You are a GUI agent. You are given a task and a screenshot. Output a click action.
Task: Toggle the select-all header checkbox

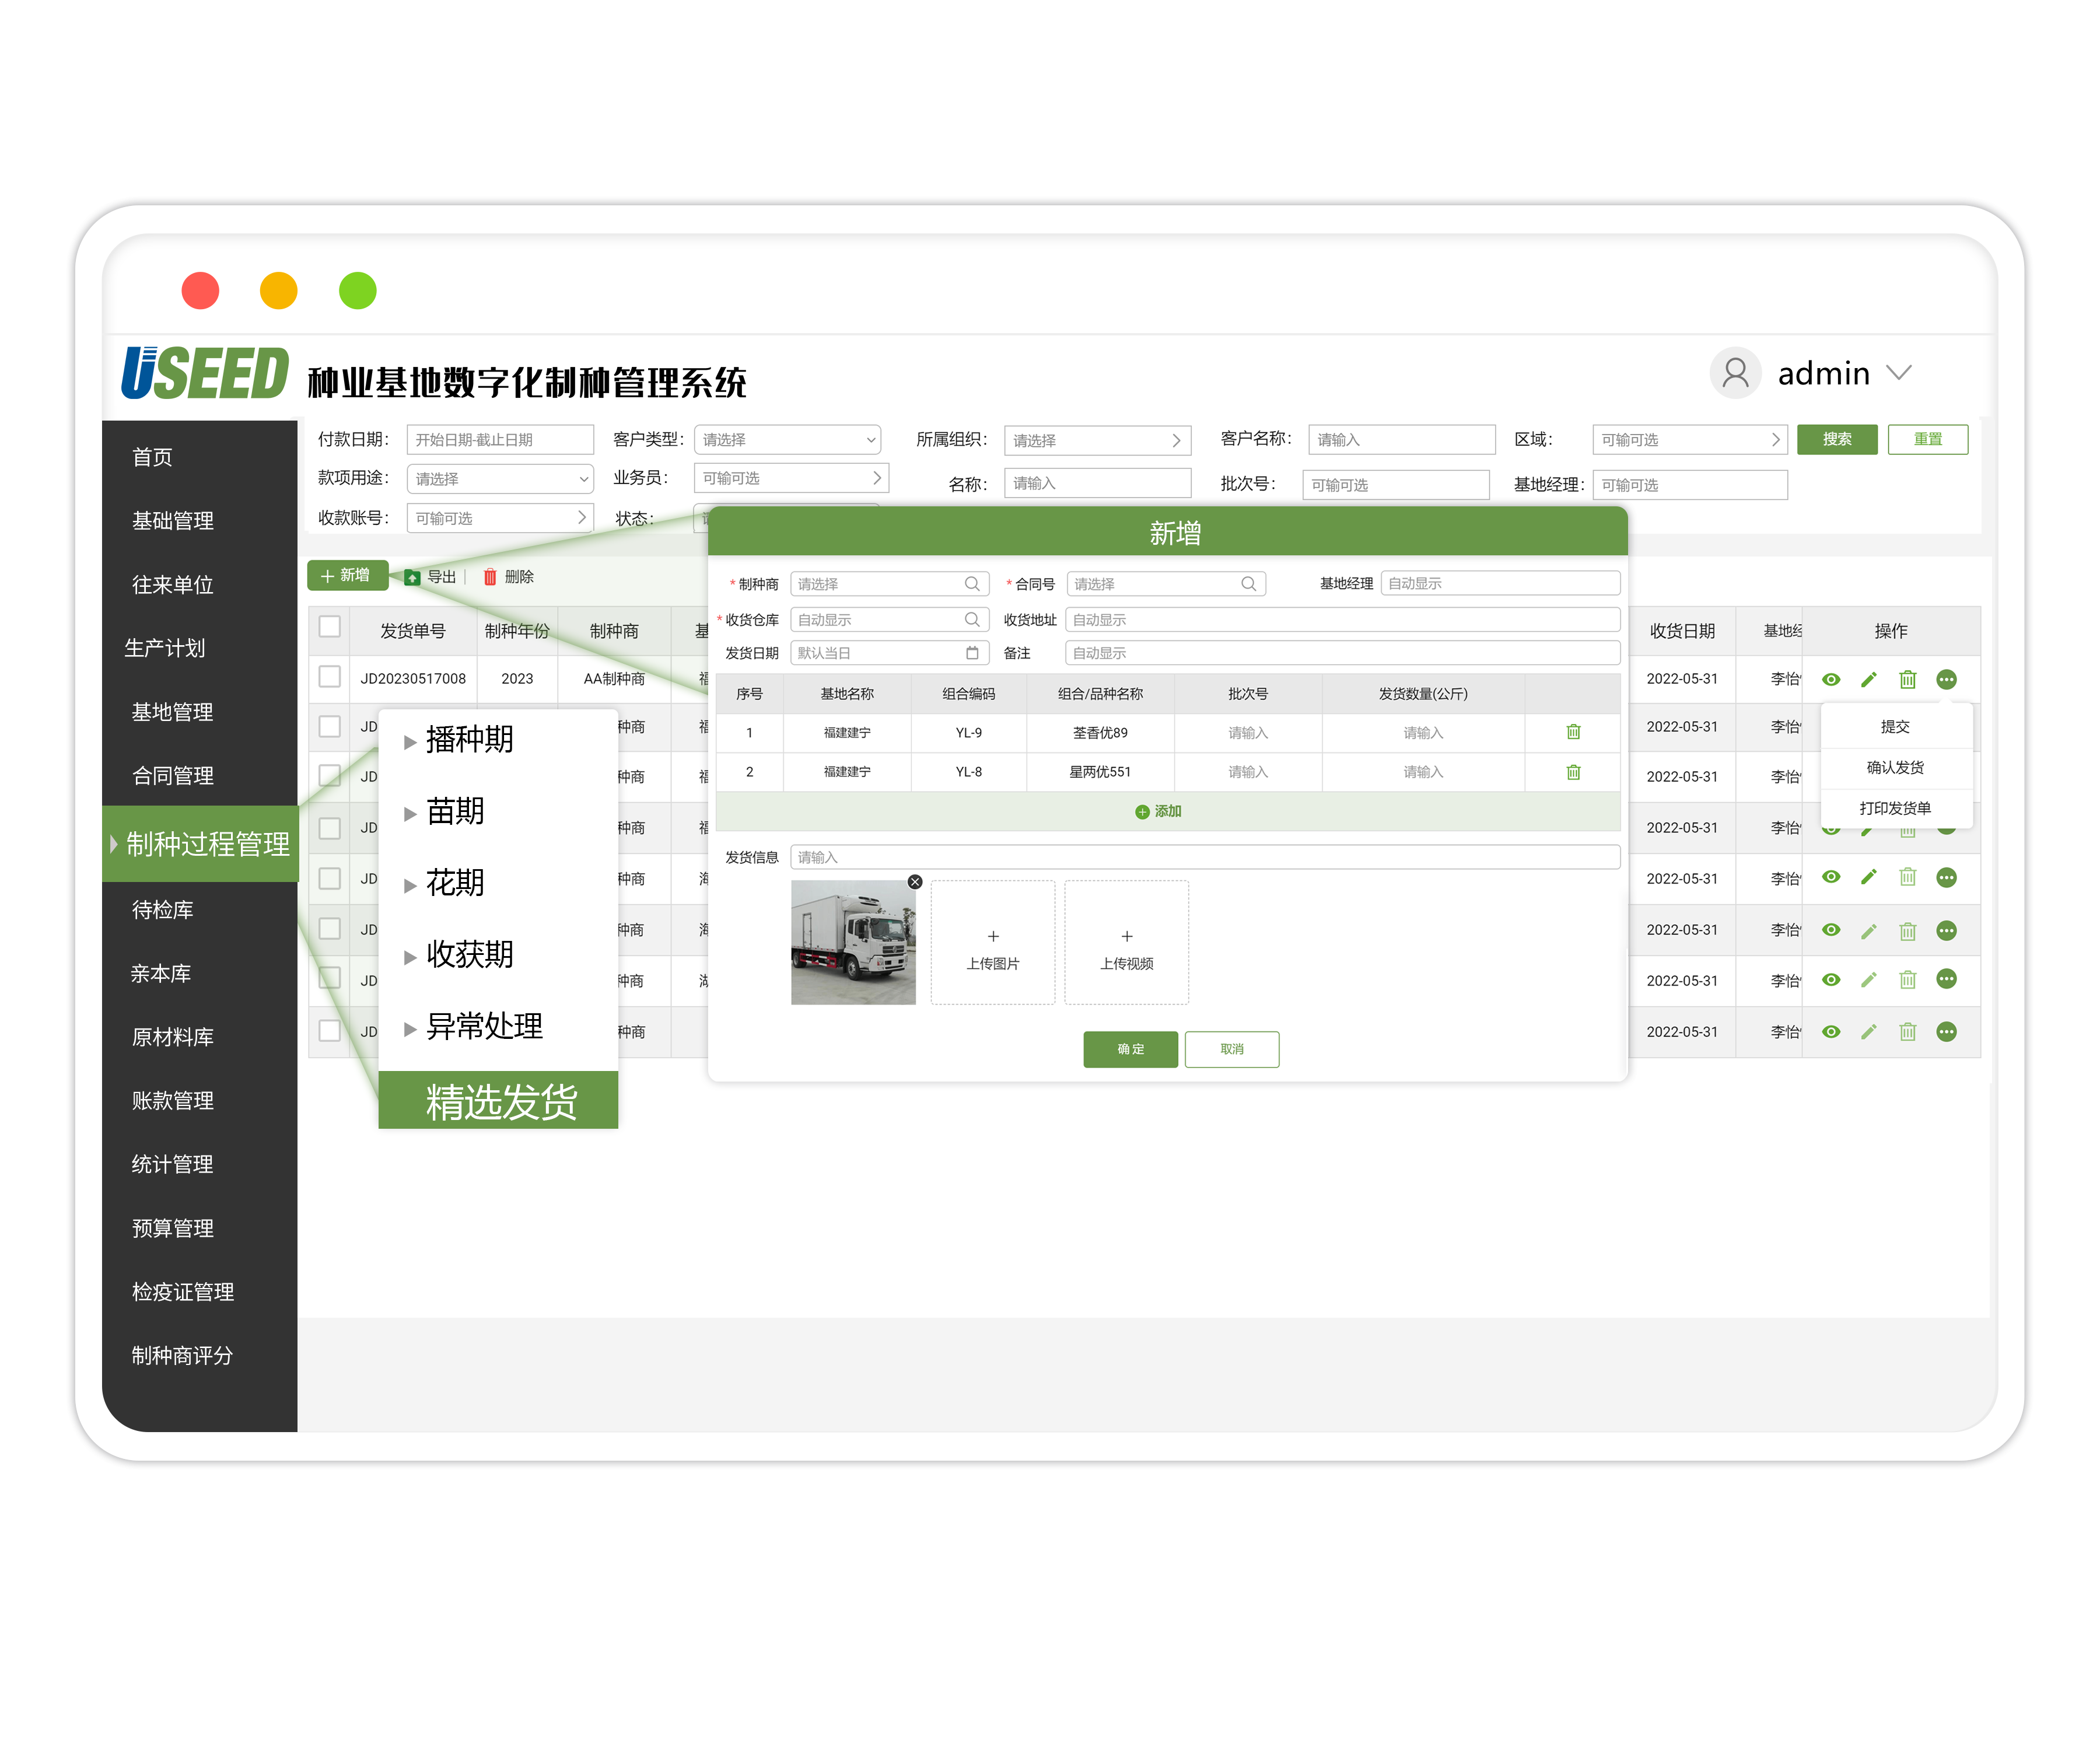[x=329, y=627]
